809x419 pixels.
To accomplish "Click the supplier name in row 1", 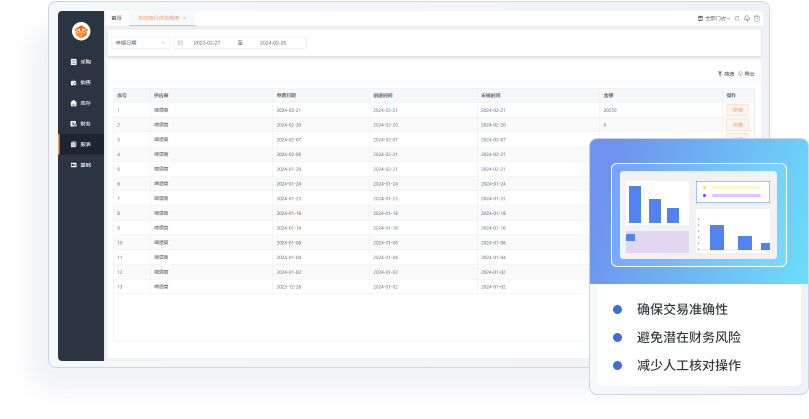I will pos(161,110).
